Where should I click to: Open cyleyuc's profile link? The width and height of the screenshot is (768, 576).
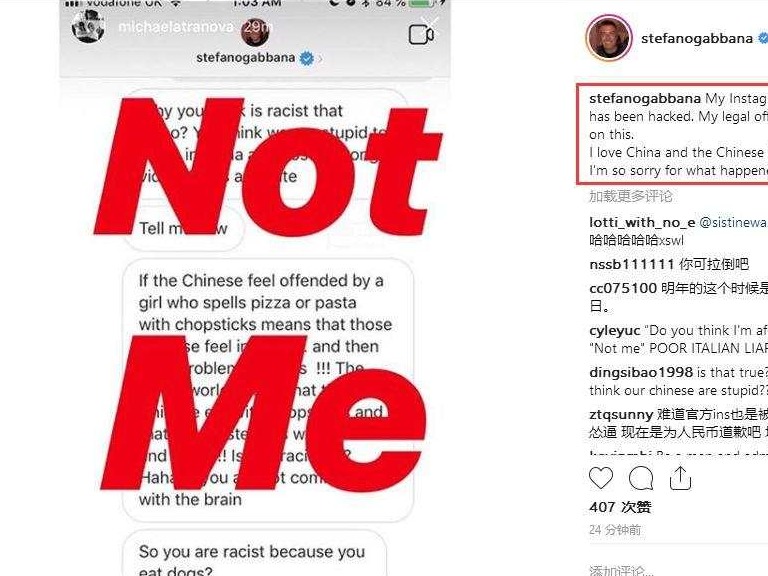[x=615, y=331]
